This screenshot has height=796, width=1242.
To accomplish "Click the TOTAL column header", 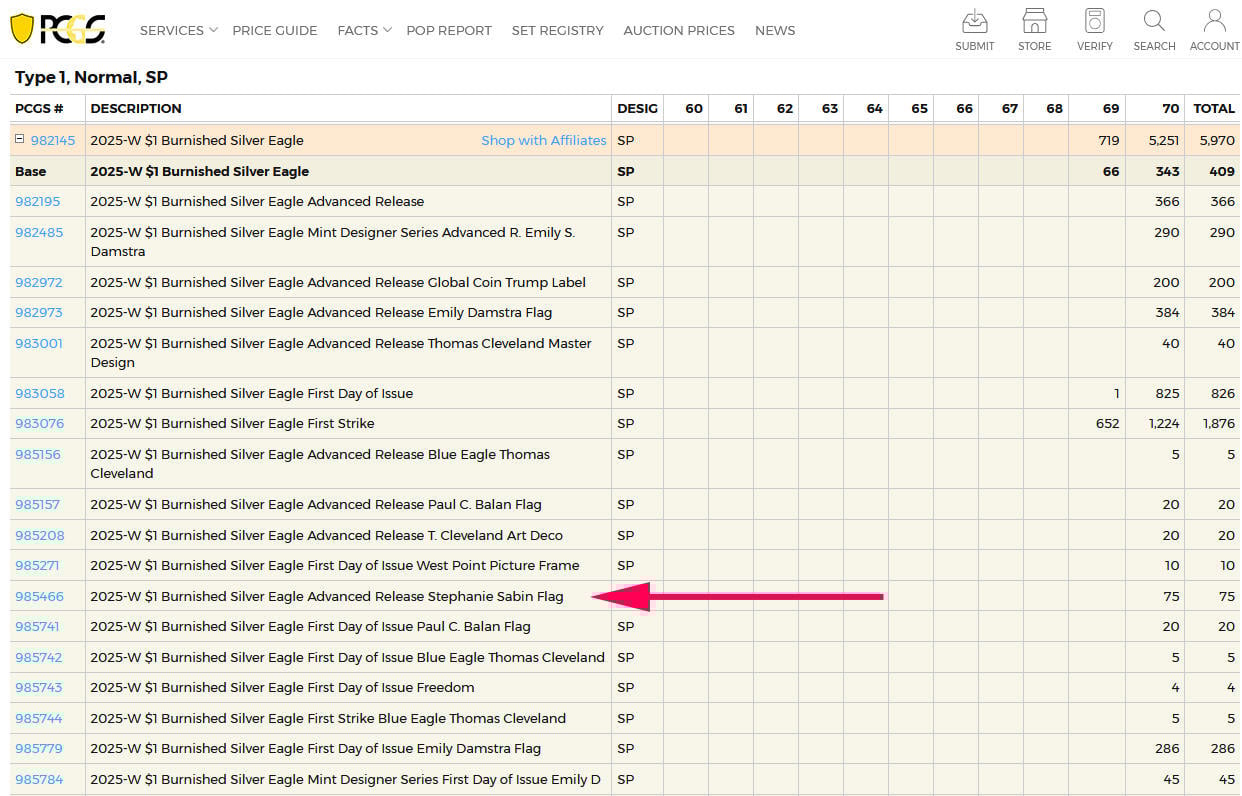I will [x=1214, y=108].
